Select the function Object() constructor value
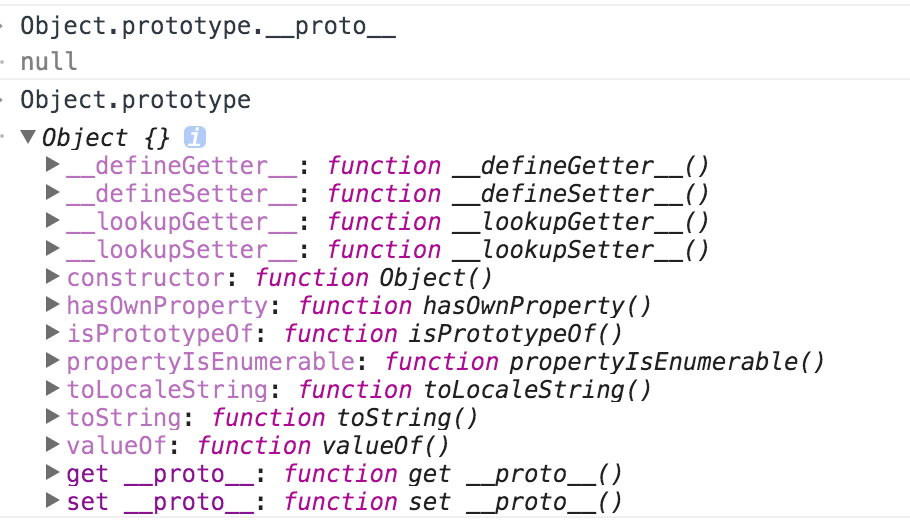 373,278
